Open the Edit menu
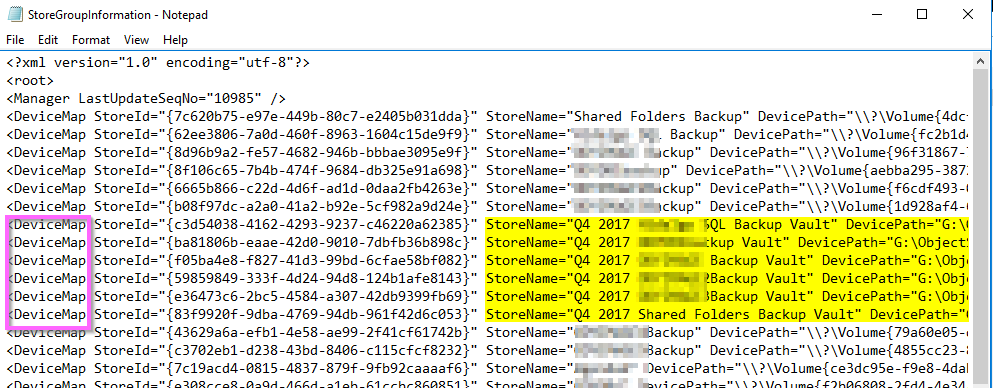 [x=48, y=40]
